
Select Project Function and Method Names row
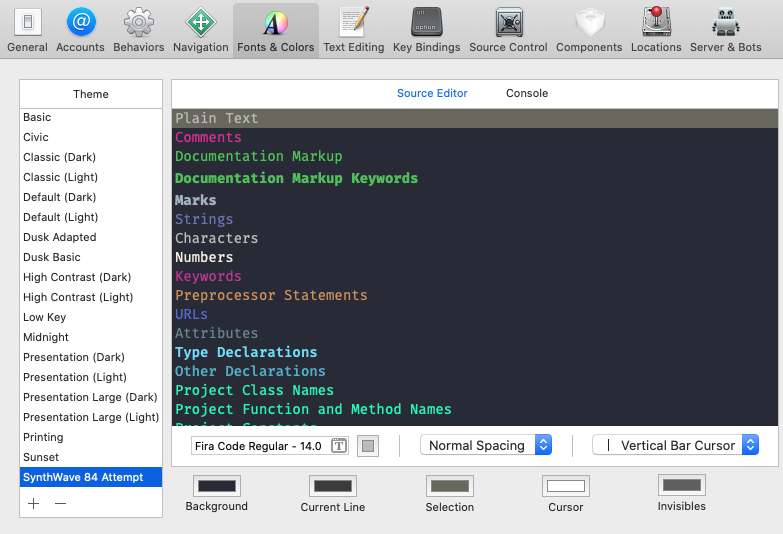[x=475, y=409]
